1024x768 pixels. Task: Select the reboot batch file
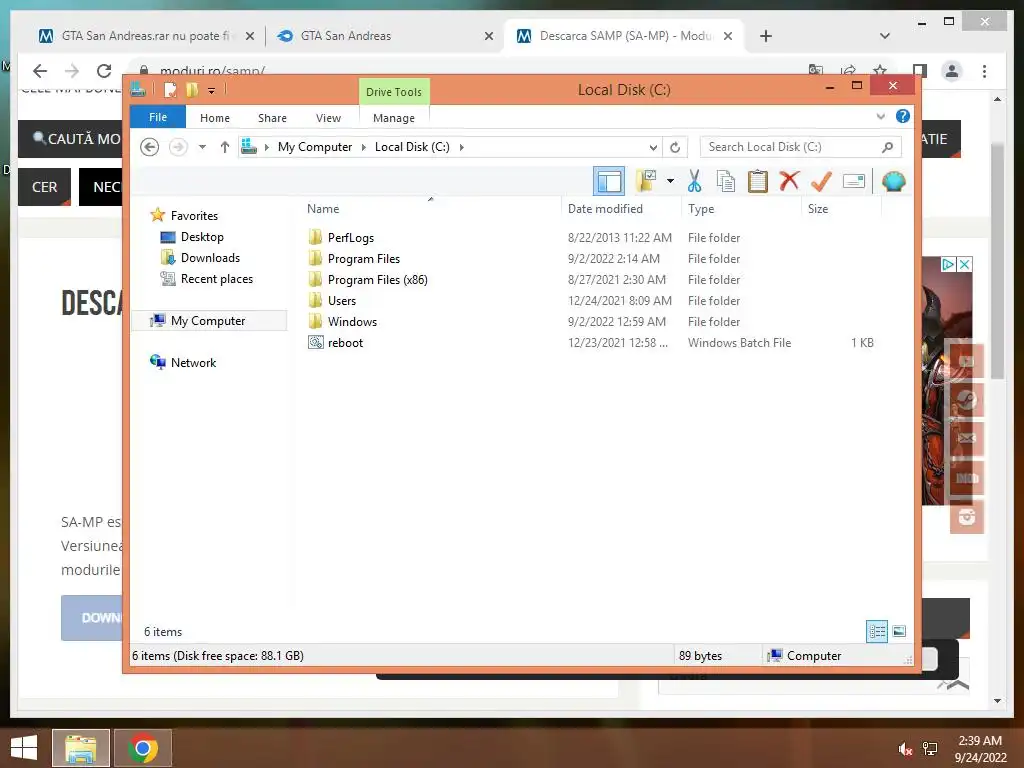coord(345,342)
